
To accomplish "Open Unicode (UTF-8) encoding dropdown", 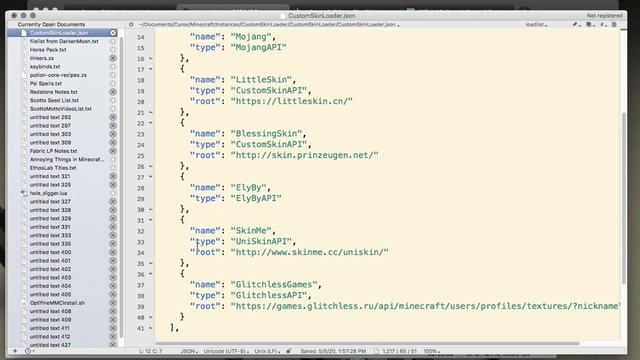I will [x=226, y=351].
